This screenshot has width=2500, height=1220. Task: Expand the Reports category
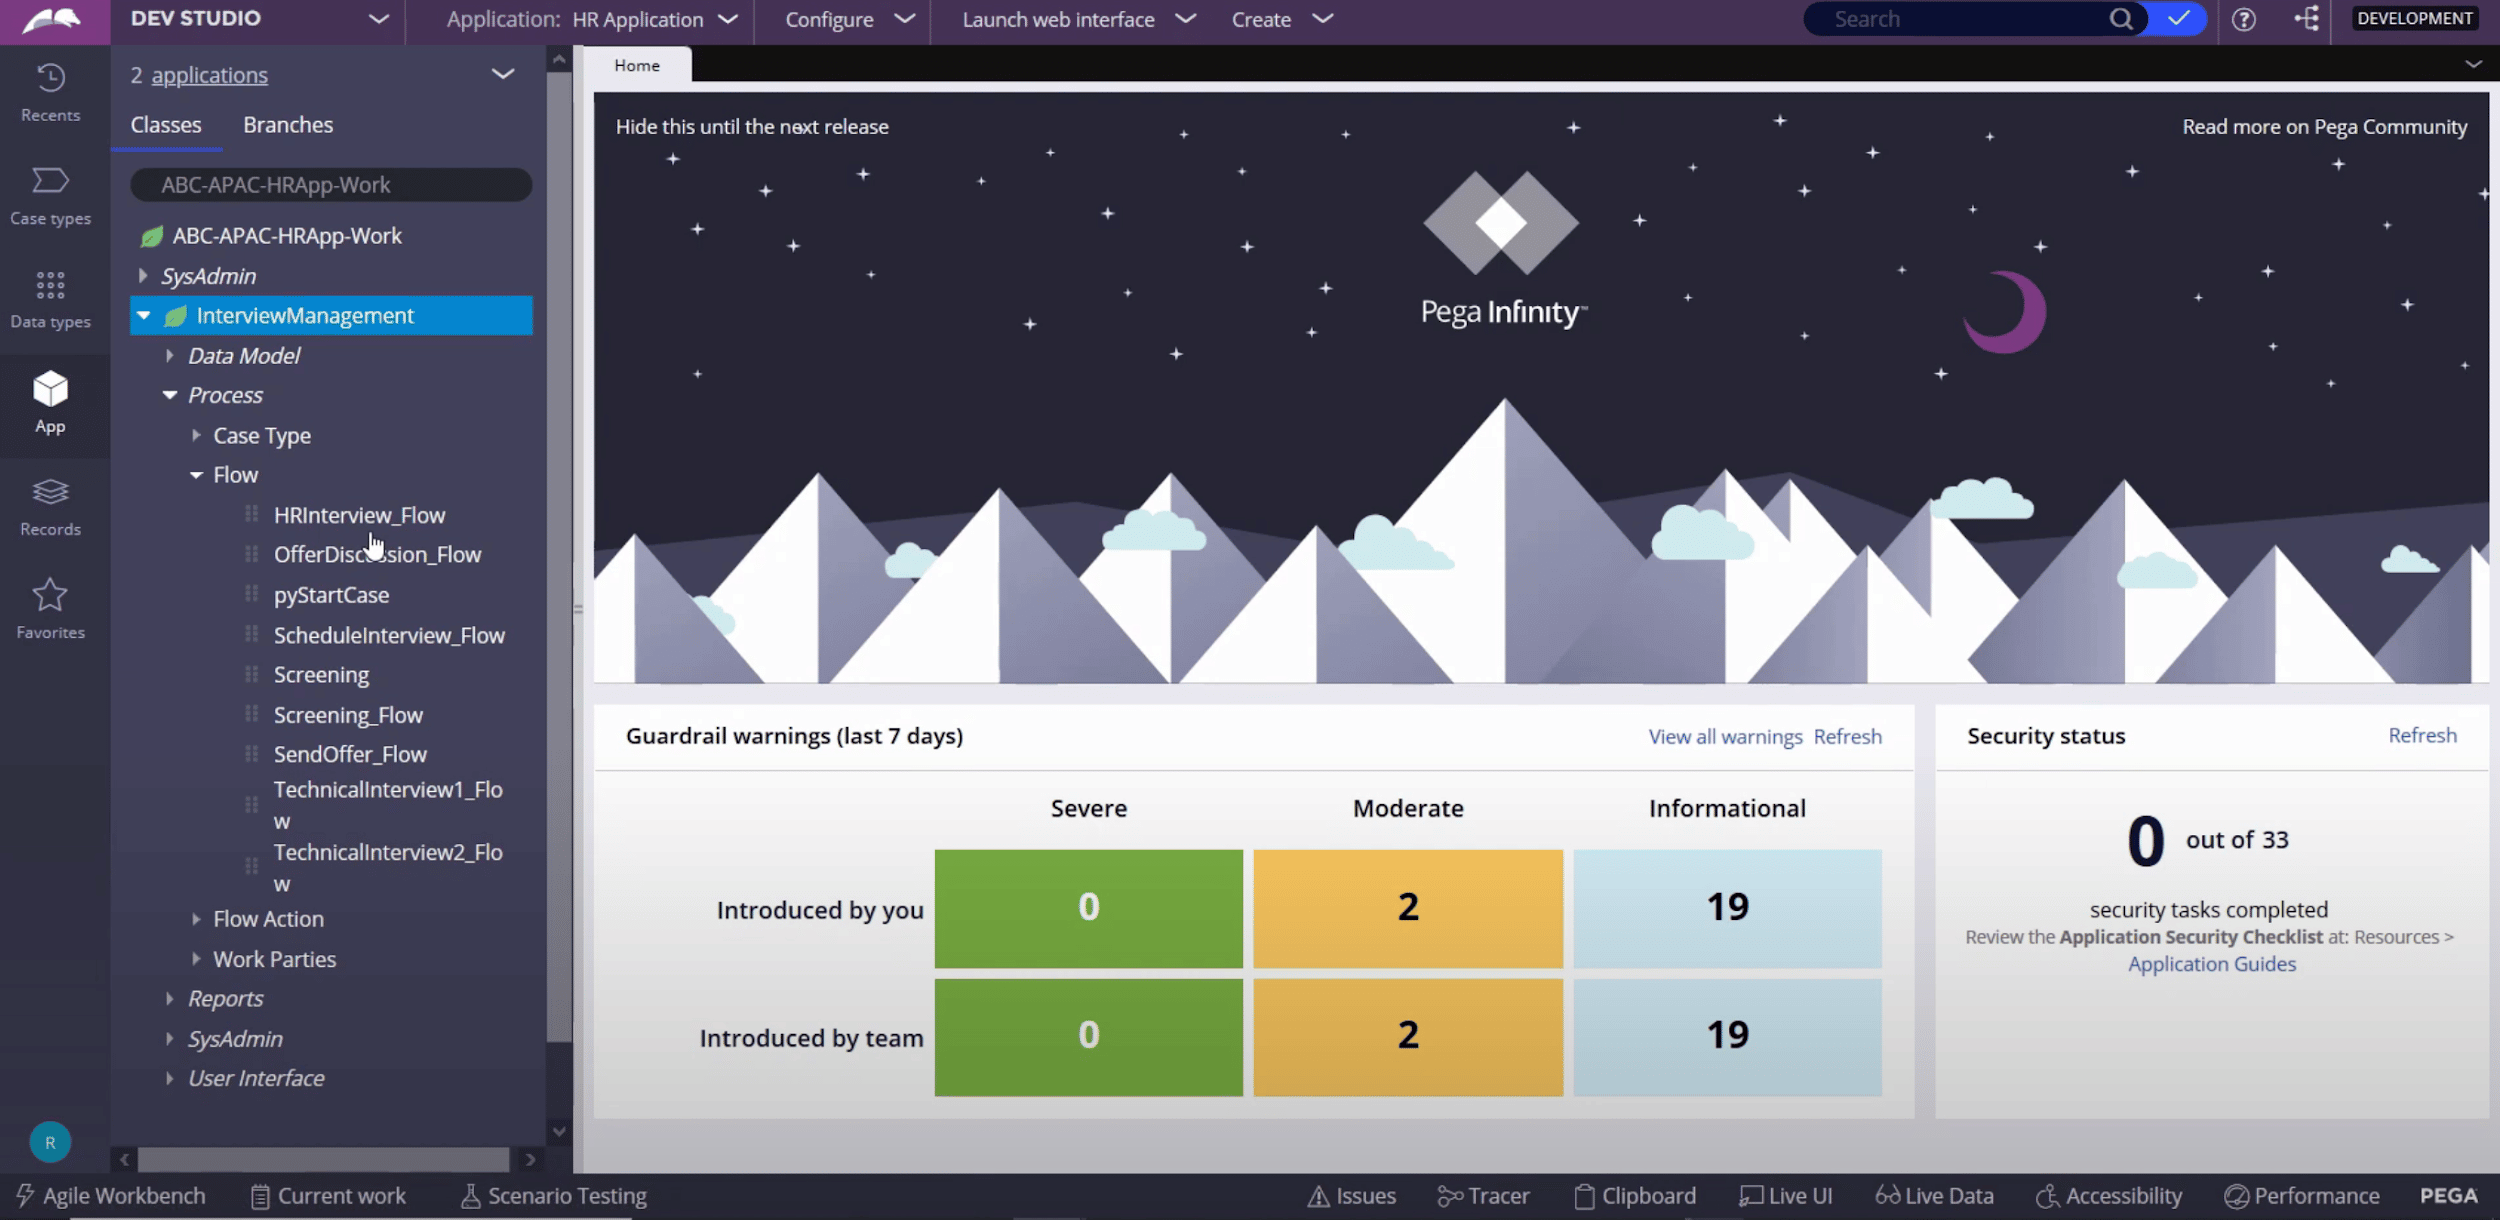[x=169, y=998]
